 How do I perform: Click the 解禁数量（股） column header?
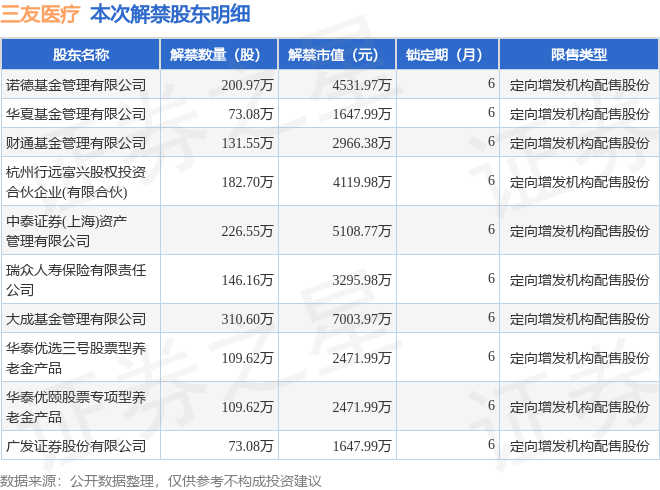219,55
